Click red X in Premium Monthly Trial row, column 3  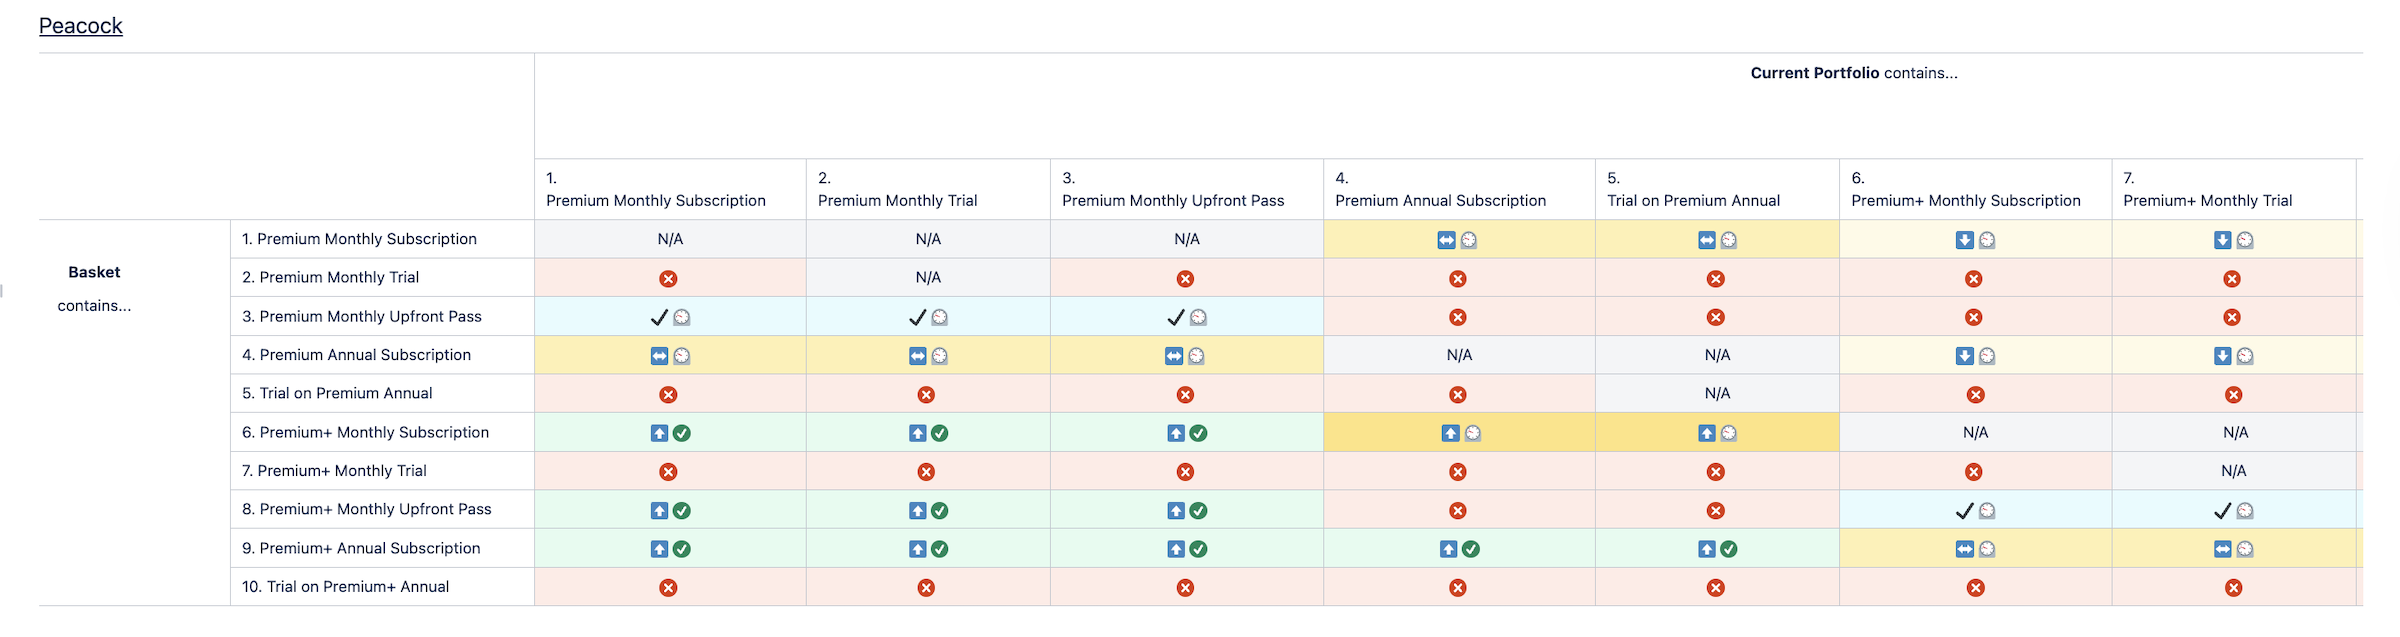(1185, 279)
